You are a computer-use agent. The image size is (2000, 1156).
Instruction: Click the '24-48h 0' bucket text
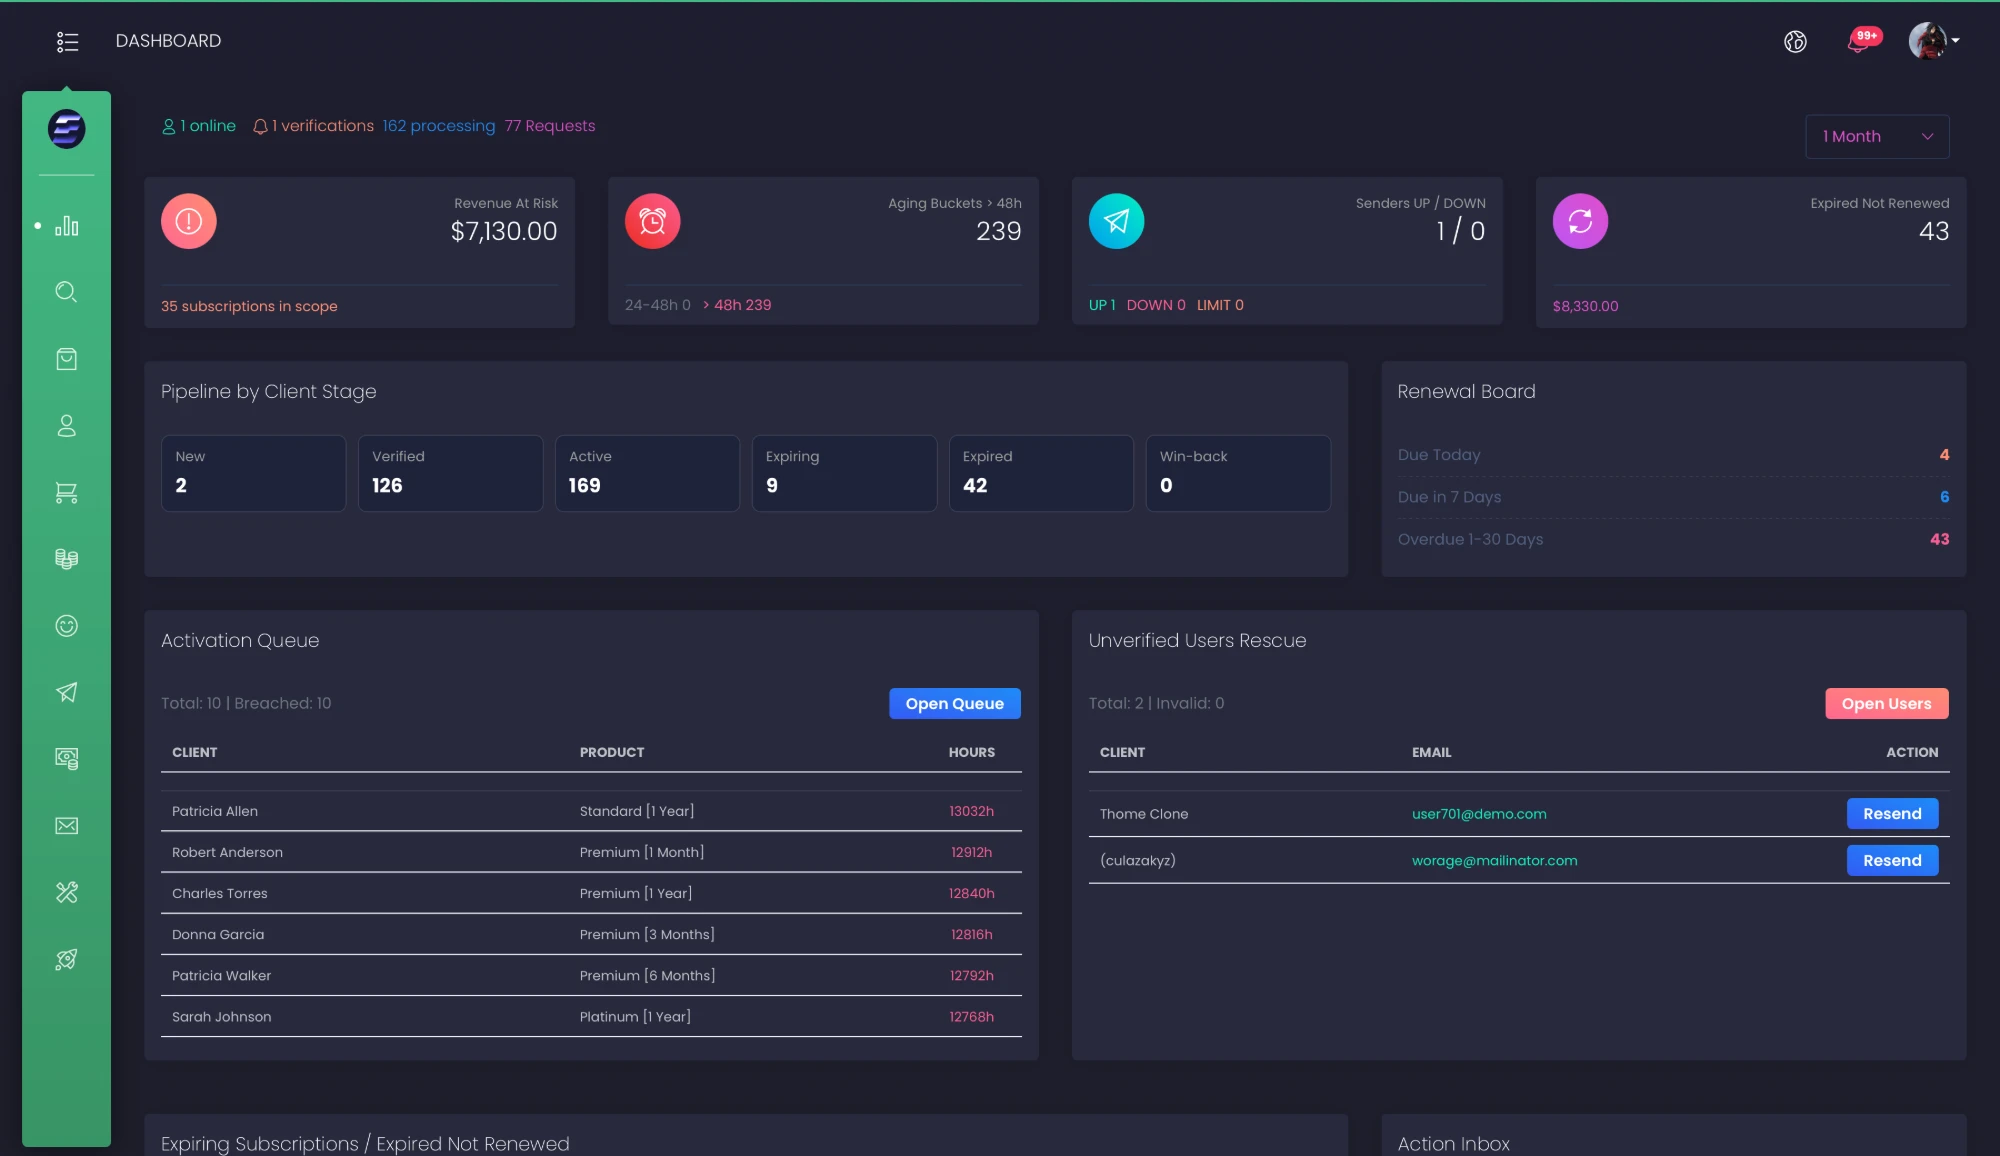pyautogui.click(x=658, y=305)
